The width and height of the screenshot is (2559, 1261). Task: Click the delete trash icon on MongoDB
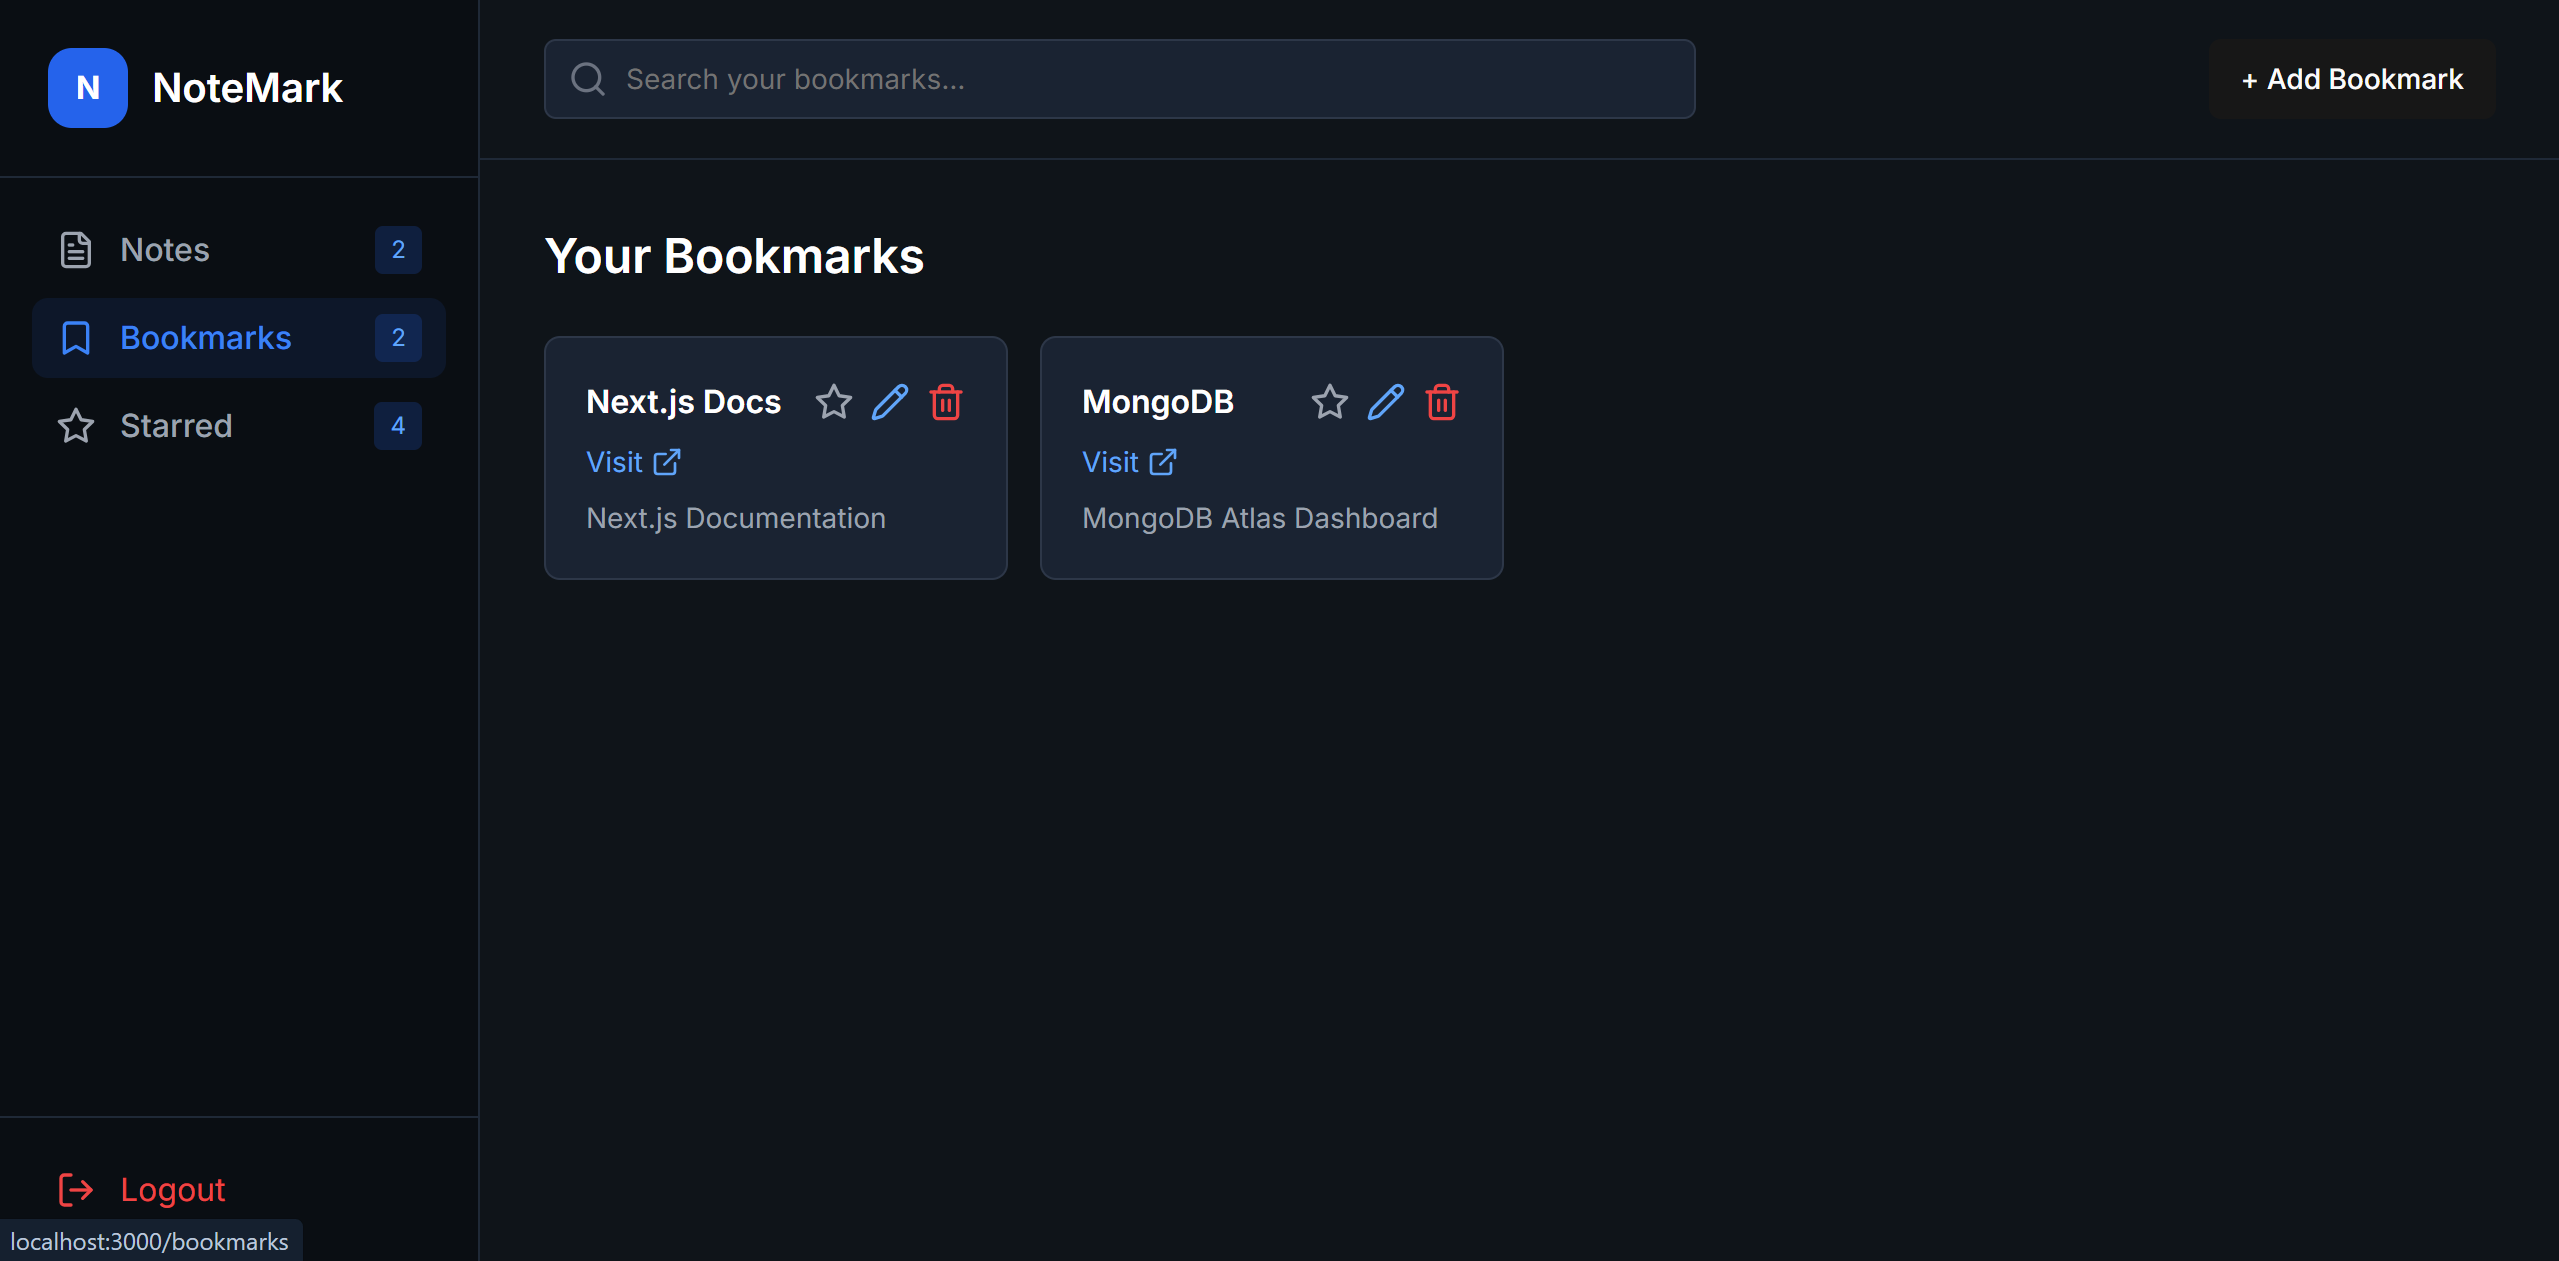pos(1441,402)
